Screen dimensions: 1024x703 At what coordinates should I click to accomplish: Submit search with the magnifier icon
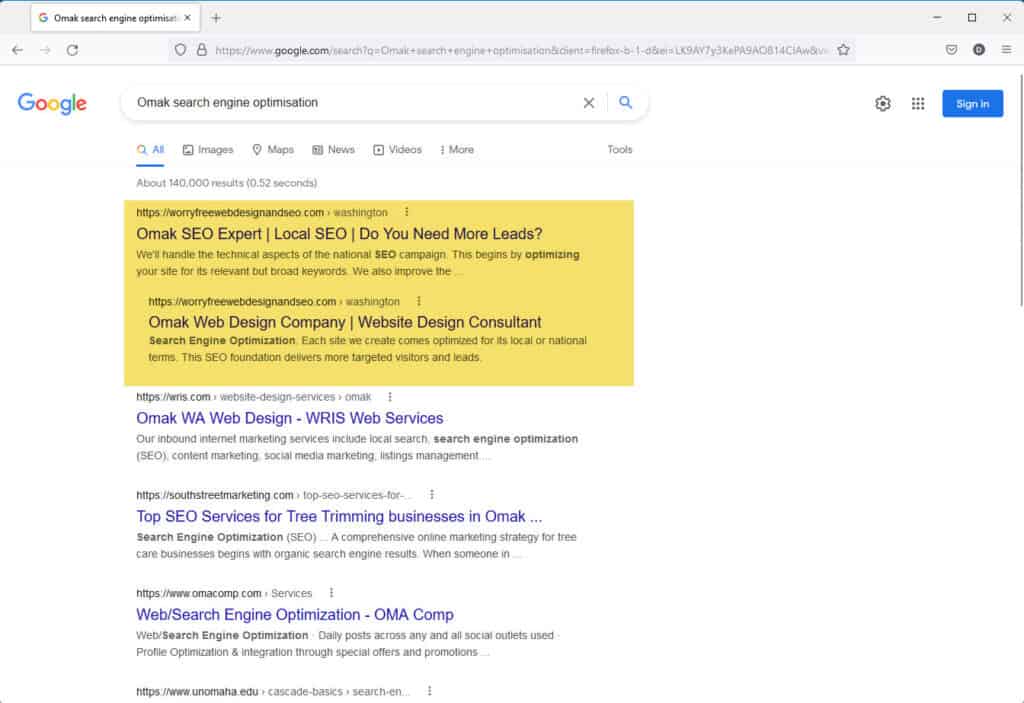(625, 103)
